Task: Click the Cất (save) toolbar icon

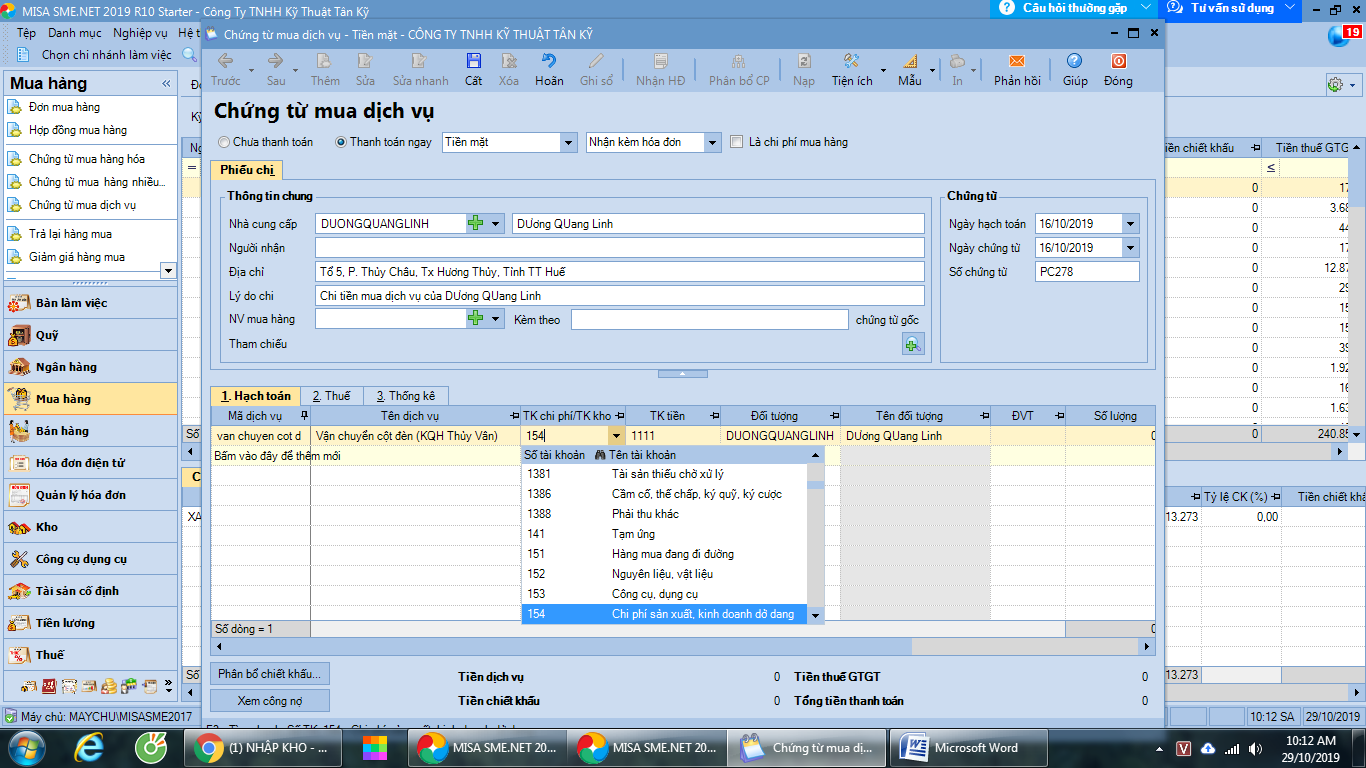Action: (473, 69)
